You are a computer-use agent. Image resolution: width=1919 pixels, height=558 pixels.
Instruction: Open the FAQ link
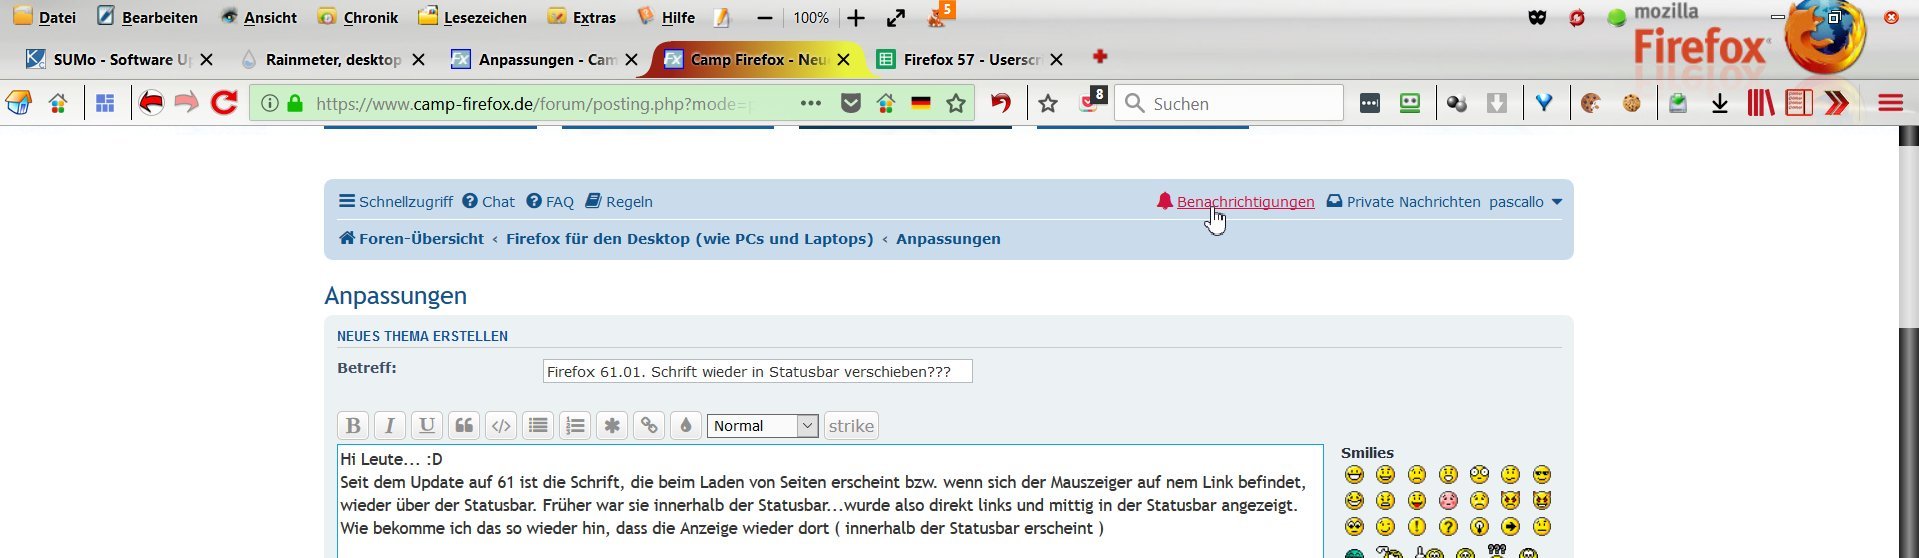[x=550, y=201]
